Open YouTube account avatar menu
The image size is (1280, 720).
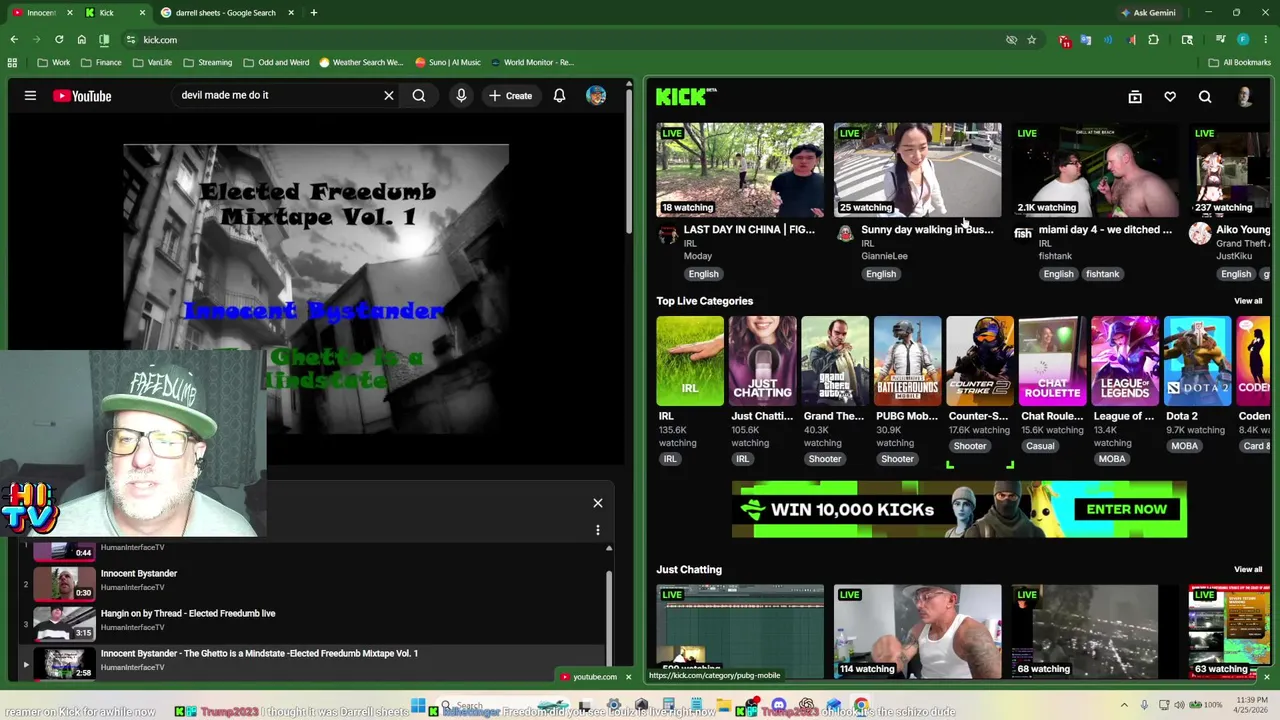(x=596, y=96)
